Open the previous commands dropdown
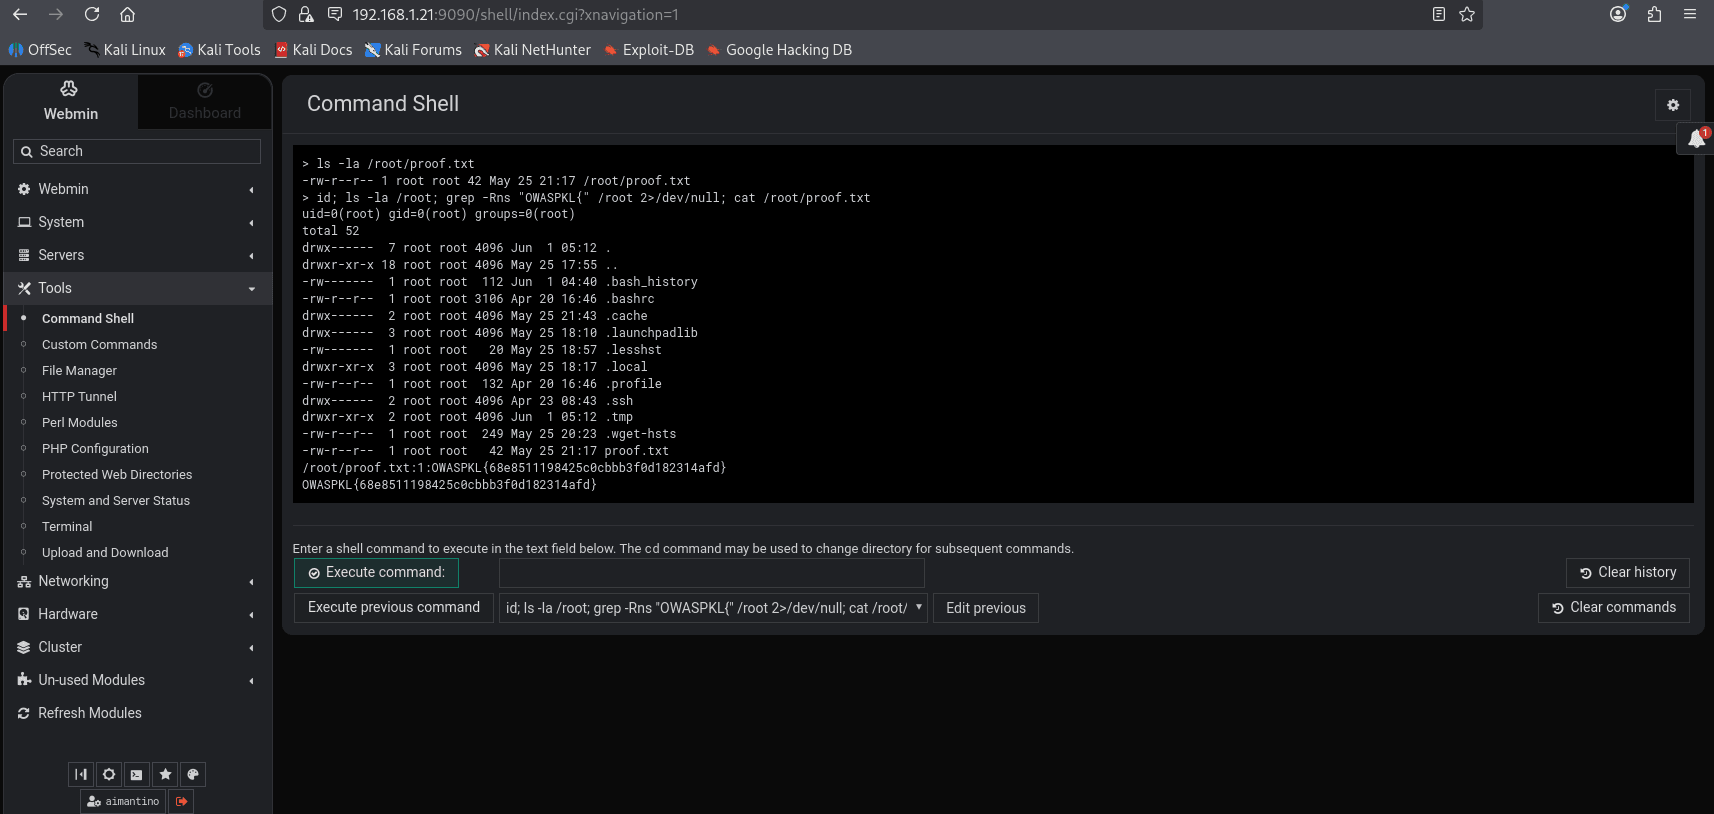This screenshot has height=814, width=1714. 713,608
